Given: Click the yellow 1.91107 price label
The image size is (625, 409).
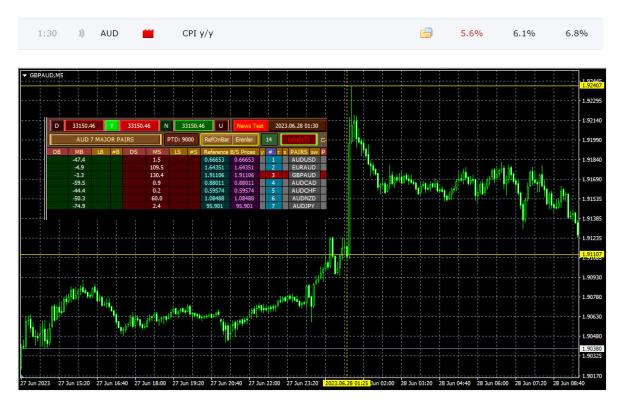Looking at the screenshot, I should click(x=592, y=254).
